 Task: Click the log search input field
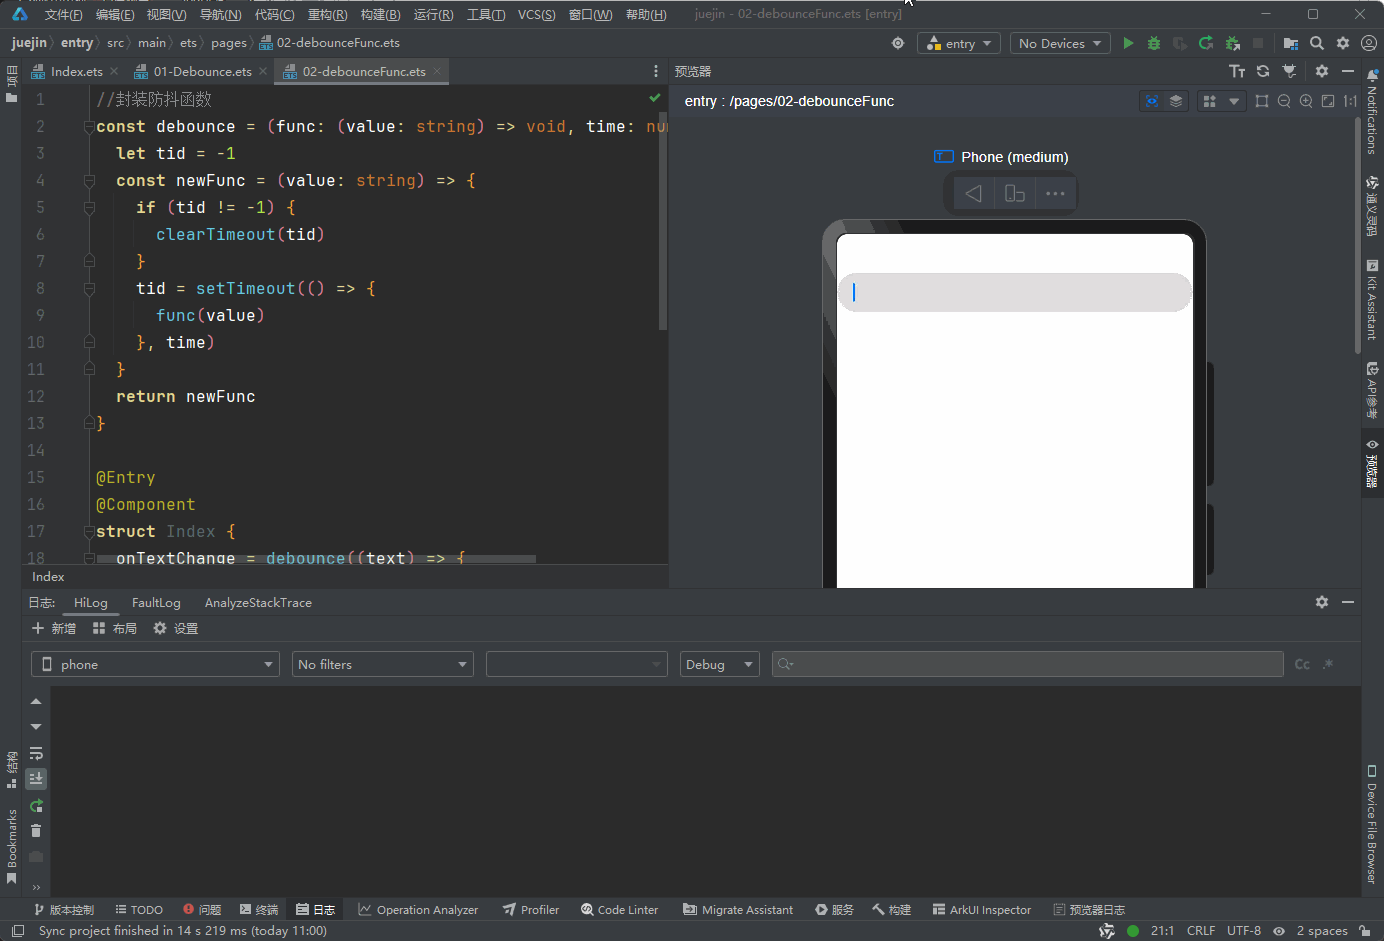click(1028, 665)
